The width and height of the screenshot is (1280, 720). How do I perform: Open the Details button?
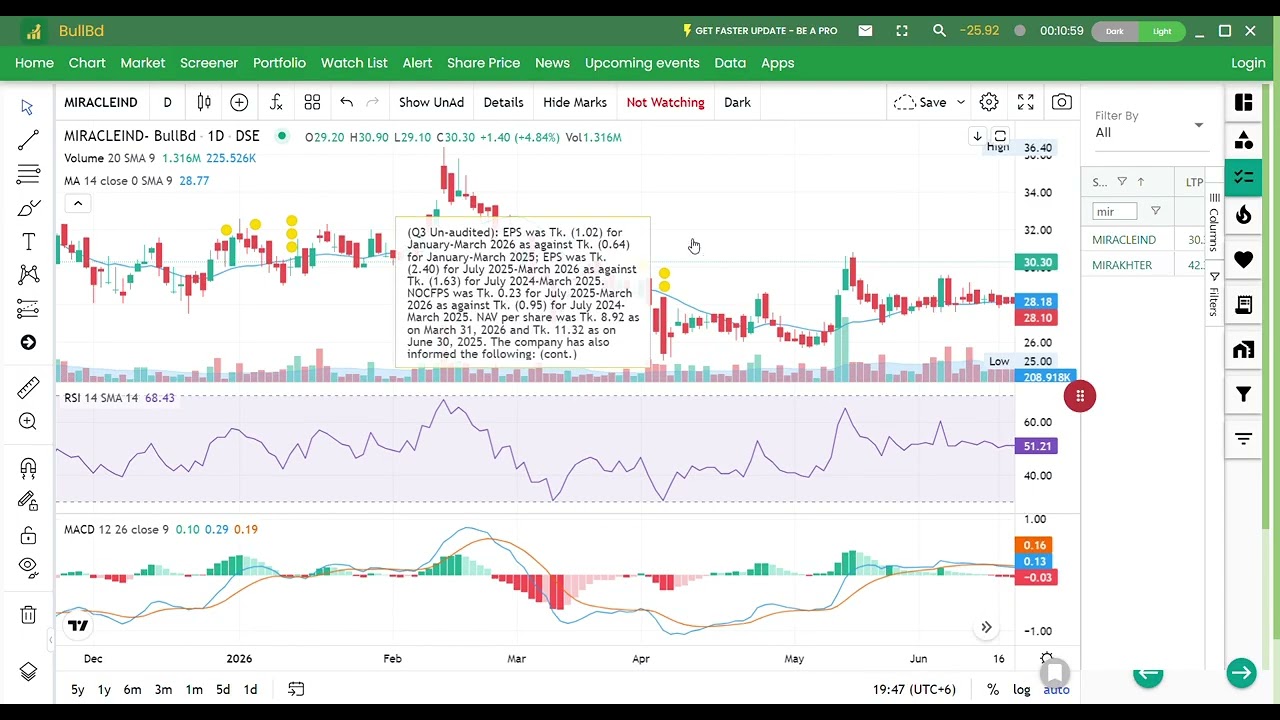click(x=503, y=102)
